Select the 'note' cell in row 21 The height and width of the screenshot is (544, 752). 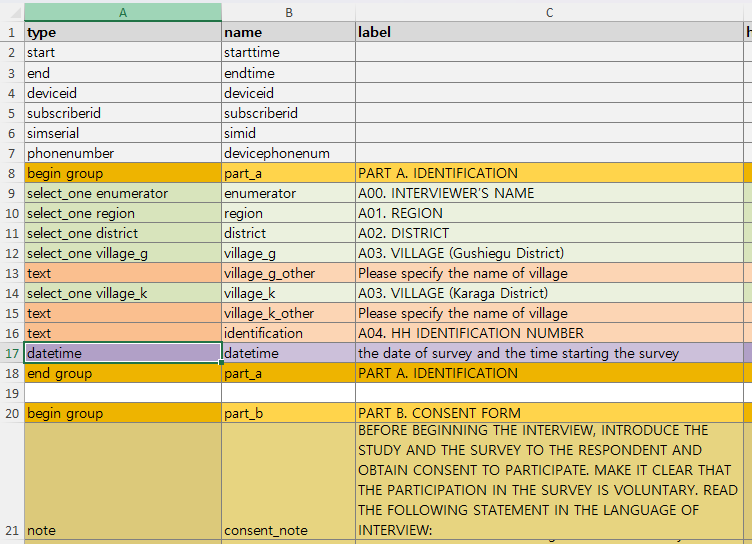pos(123,481)
